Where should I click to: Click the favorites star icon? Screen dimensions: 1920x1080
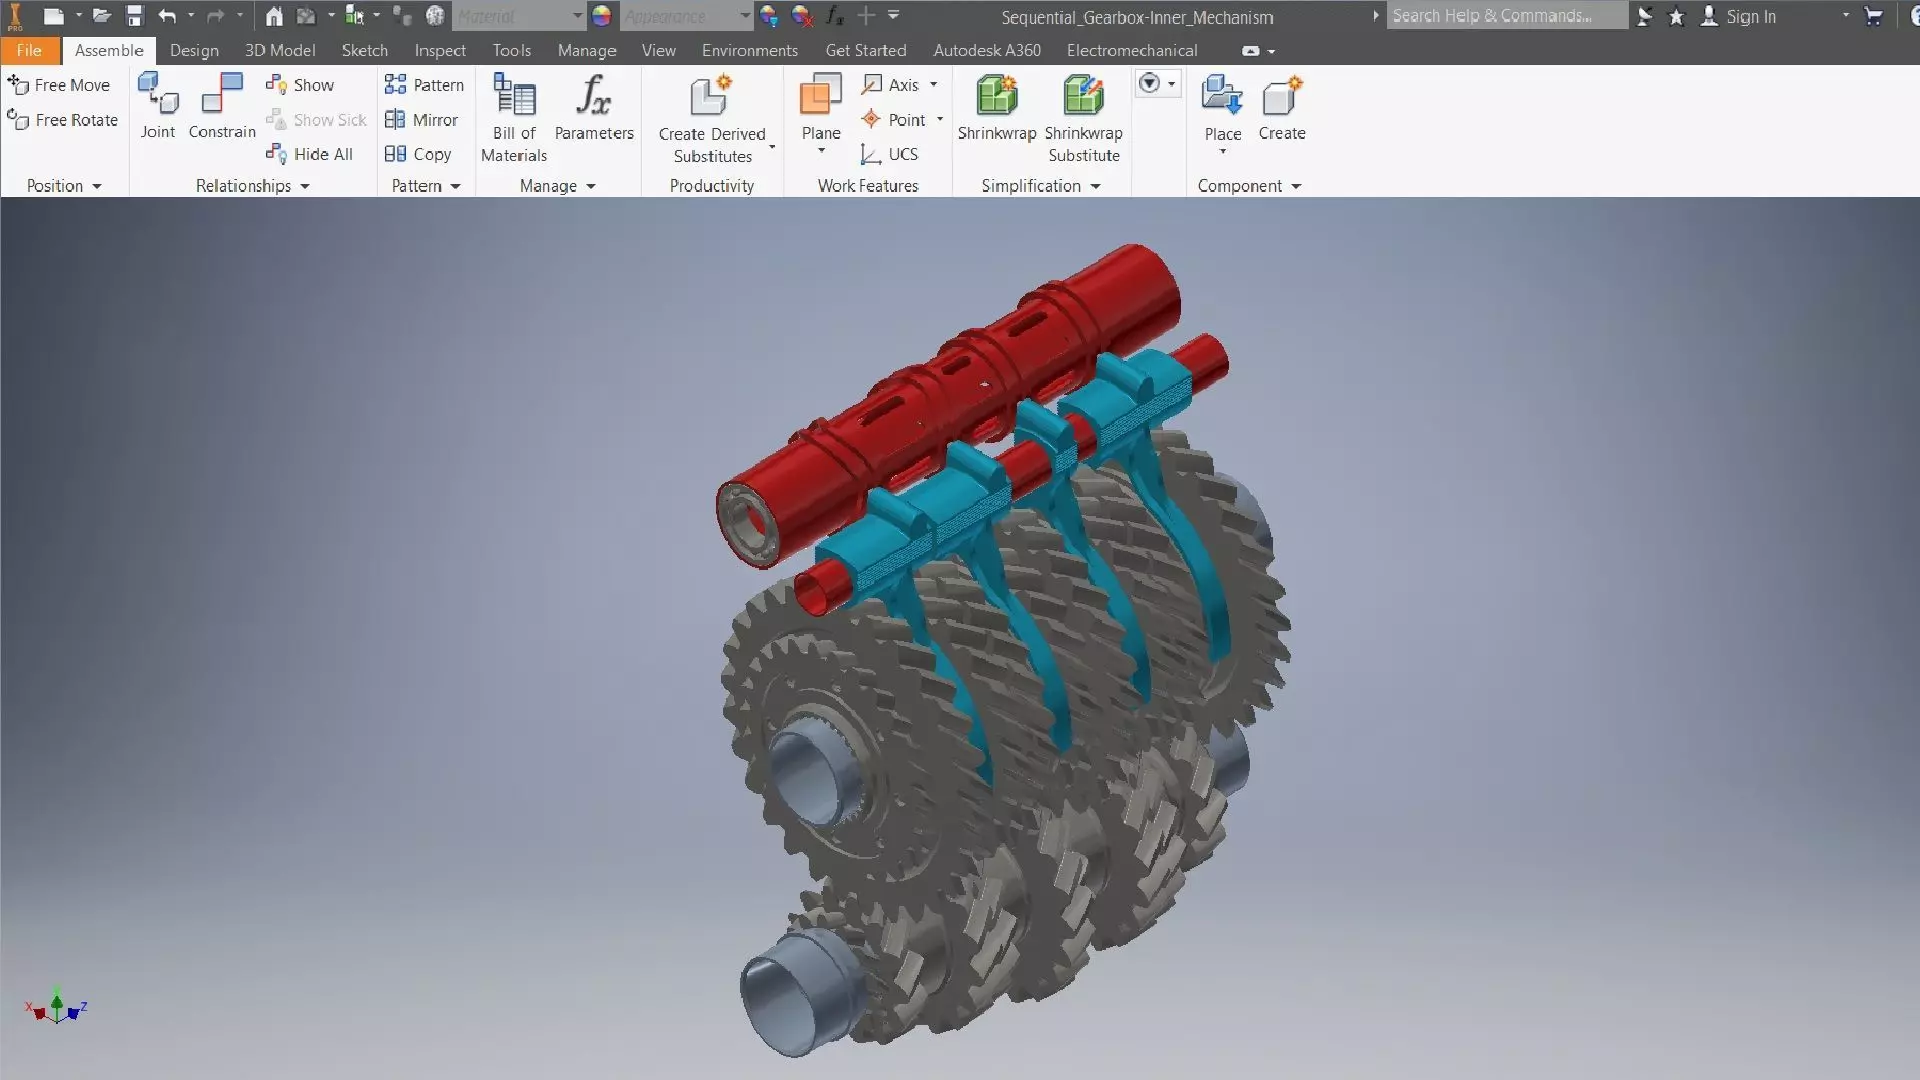1677,16
